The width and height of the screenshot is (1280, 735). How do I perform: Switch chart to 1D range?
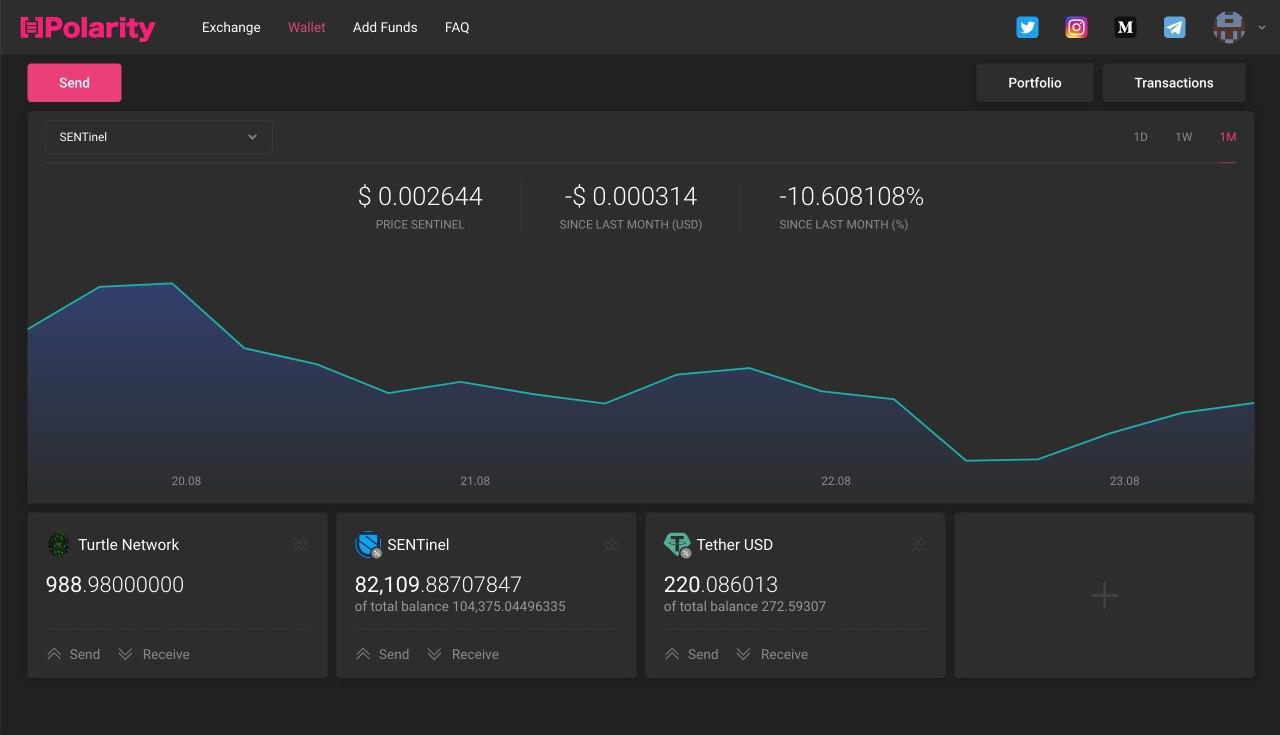pos(1140,137)
